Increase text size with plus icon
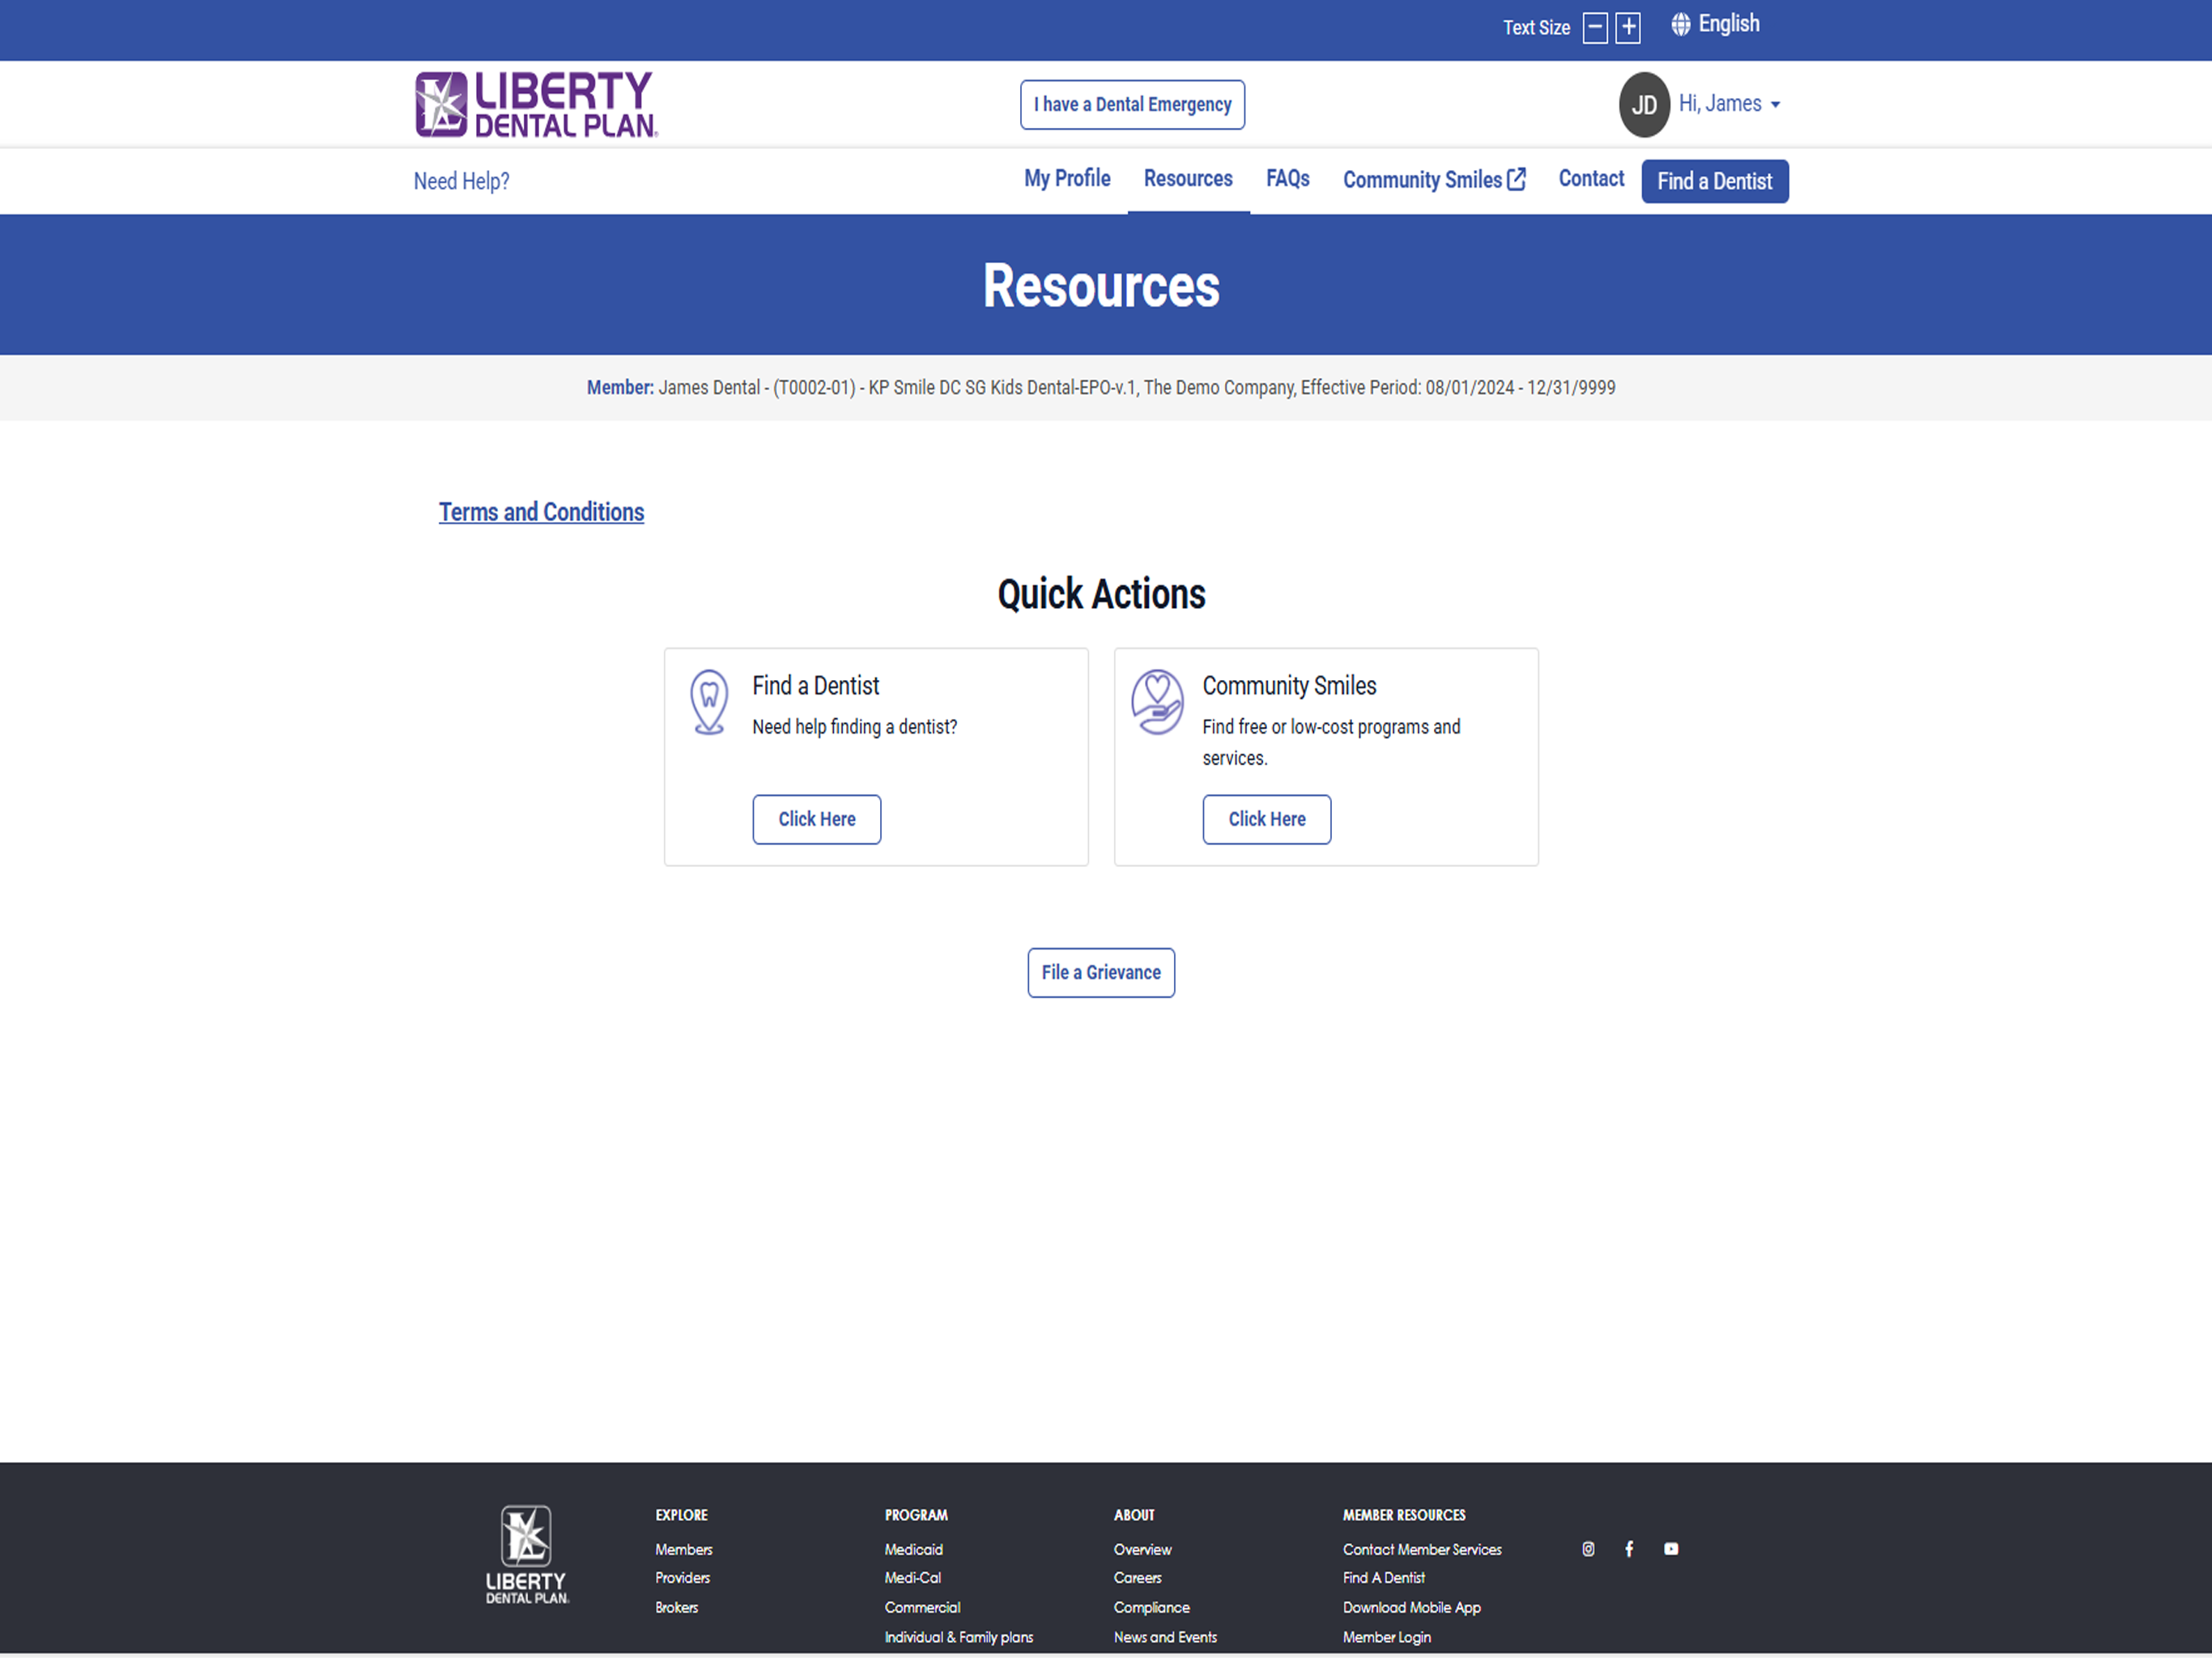 [x=1628, y=28]
